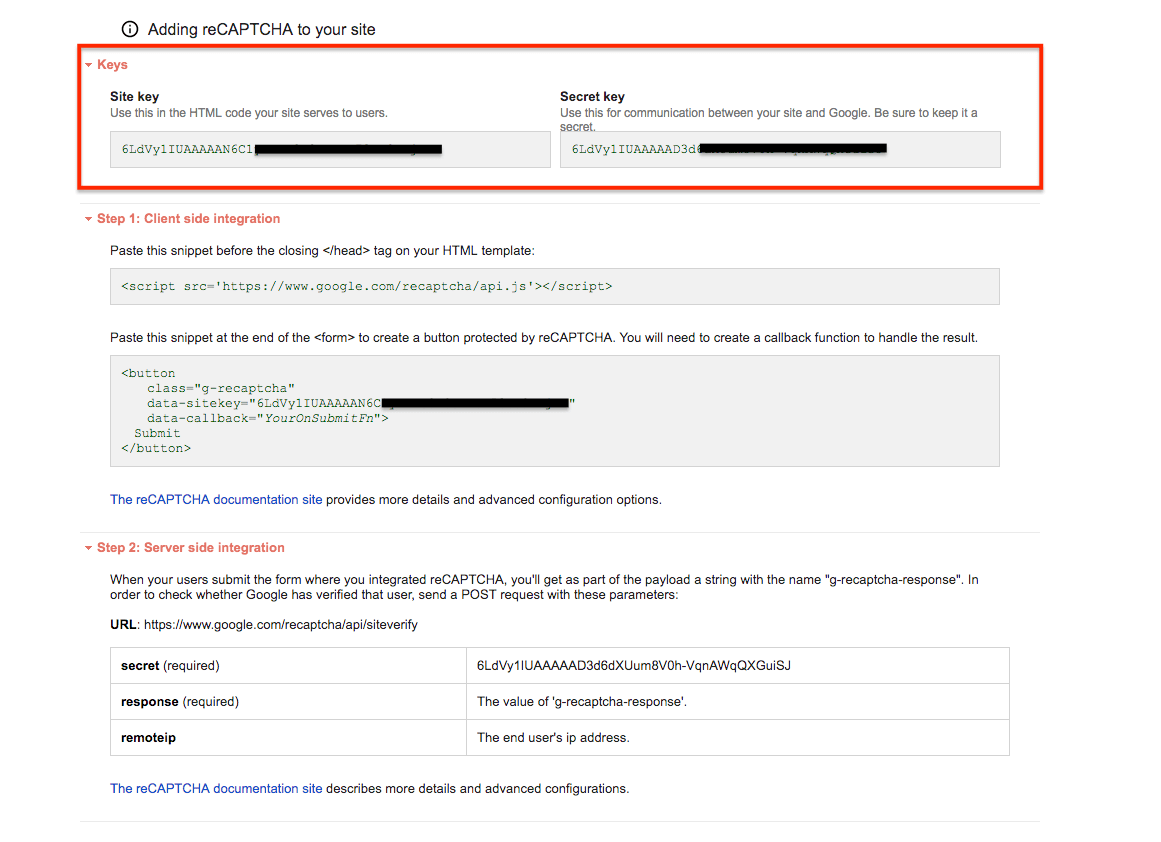Click the info icon beside Adding reCAPTCHA heading
Image resolution: width=1161 pixels, height=842 pixels.
(x=130, y=29)
